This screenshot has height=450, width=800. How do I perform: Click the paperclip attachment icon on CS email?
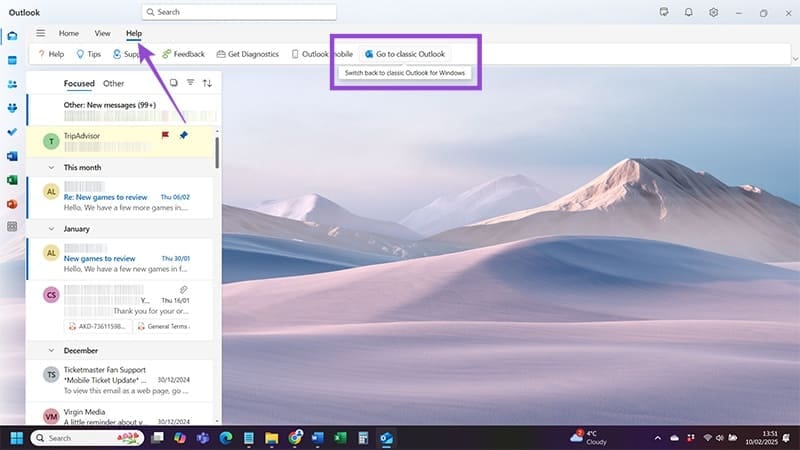pyautogui.click(x=183, y=290)
